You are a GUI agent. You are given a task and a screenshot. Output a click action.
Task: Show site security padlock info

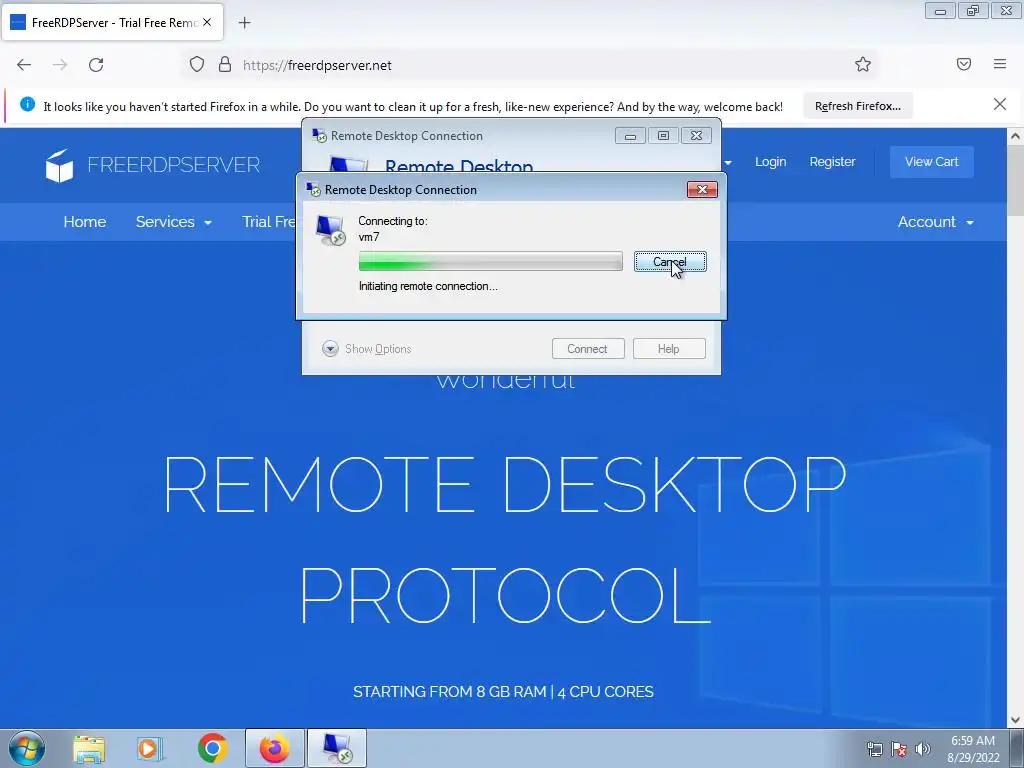225,65
